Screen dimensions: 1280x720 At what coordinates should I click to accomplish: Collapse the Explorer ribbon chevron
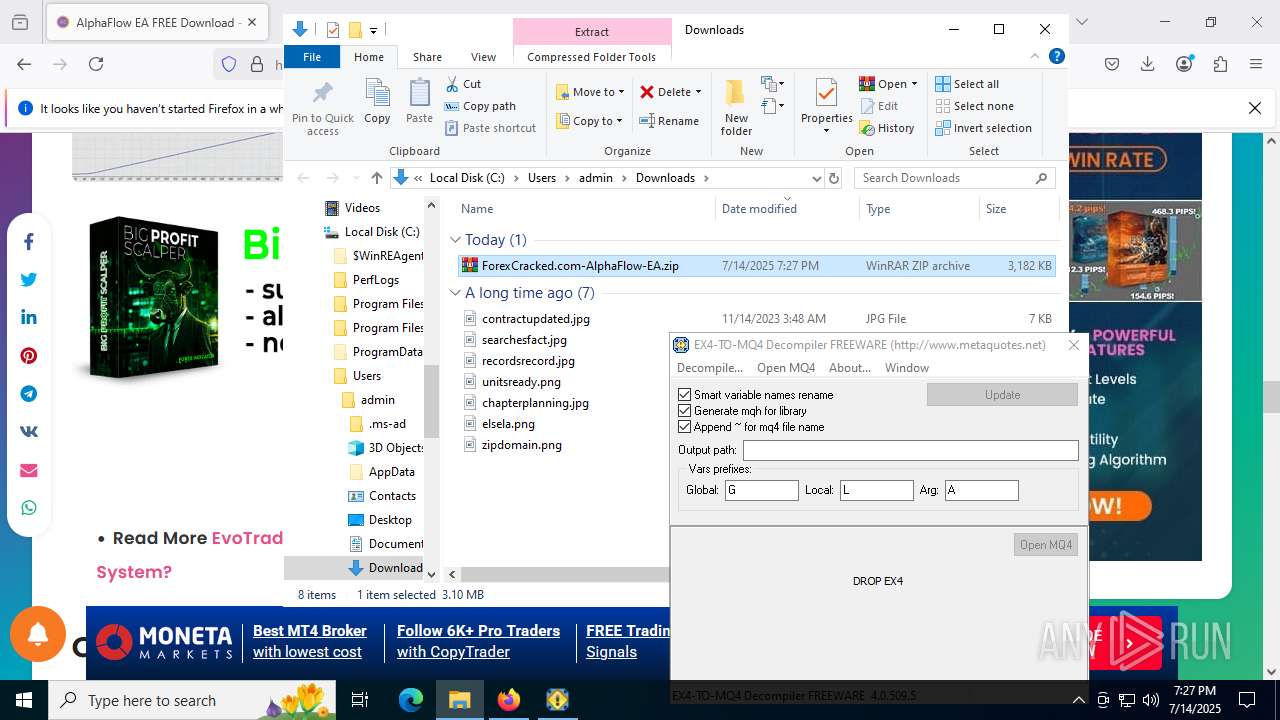point(1036,57)
